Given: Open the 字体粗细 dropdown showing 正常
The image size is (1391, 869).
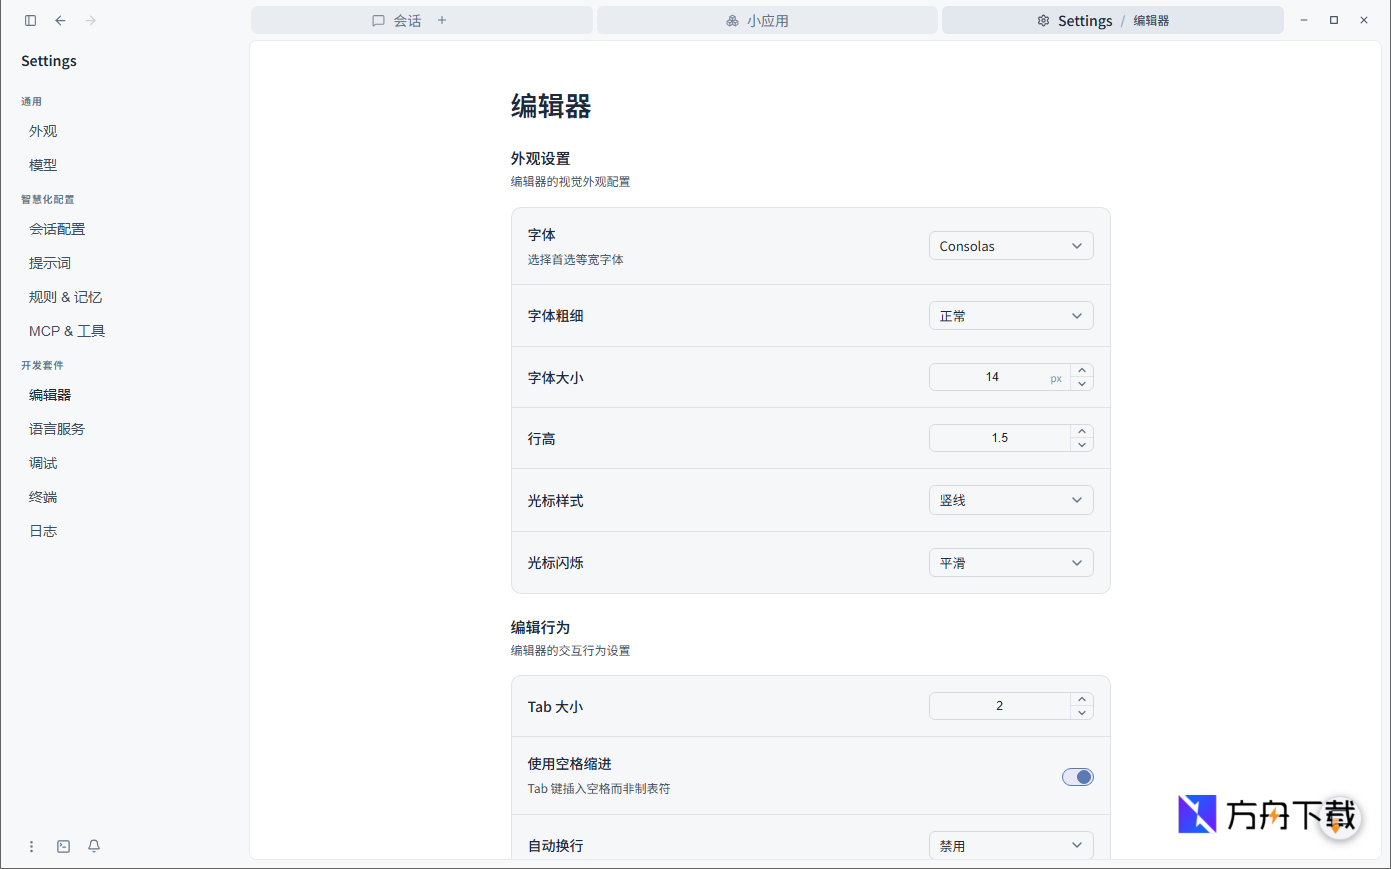Looking at the screenshot, I should tap(1011, 315).
